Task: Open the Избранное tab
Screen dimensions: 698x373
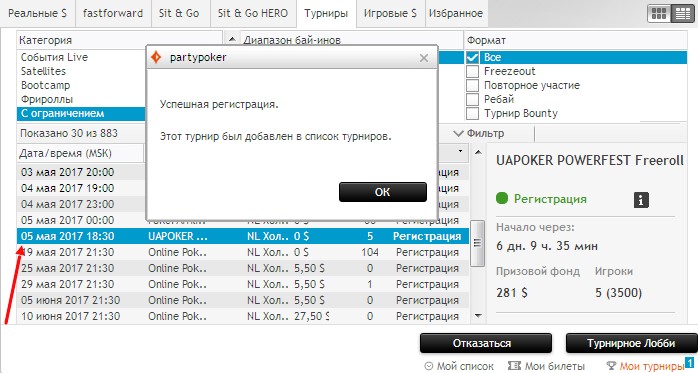Action: coord(455,13)
